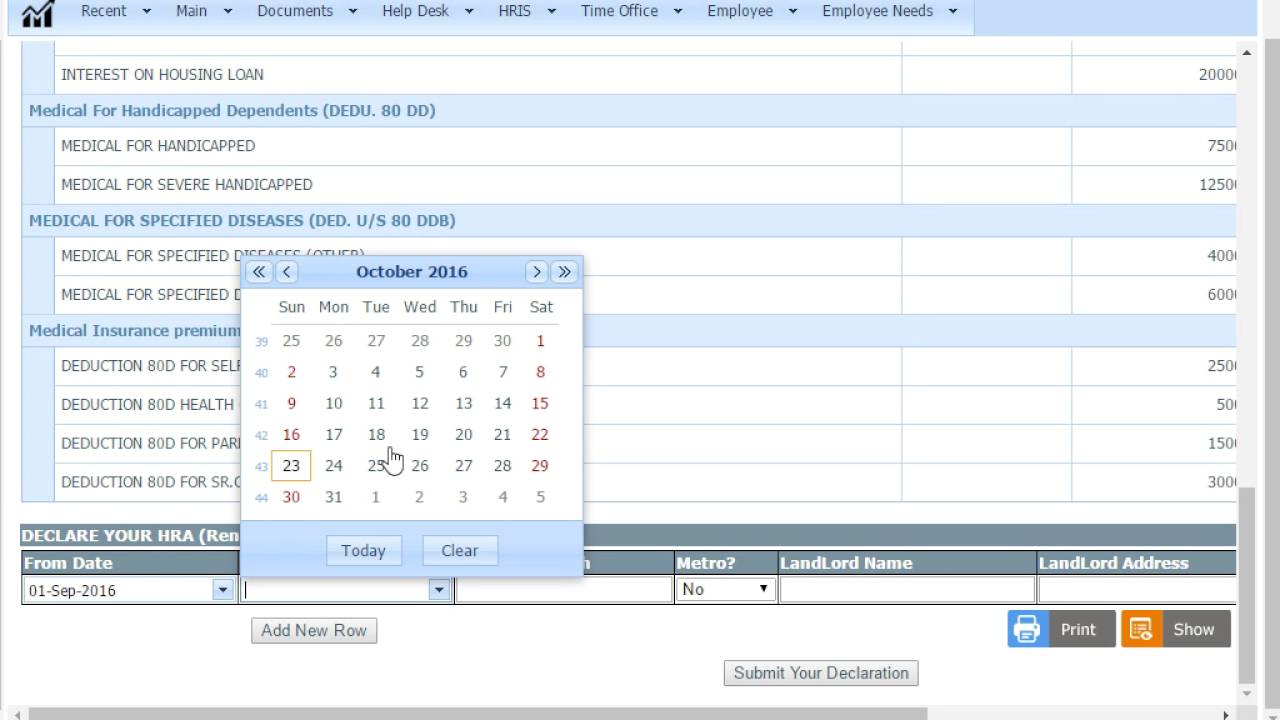
Task: Click the Print button label
Action: point(1078,629)
